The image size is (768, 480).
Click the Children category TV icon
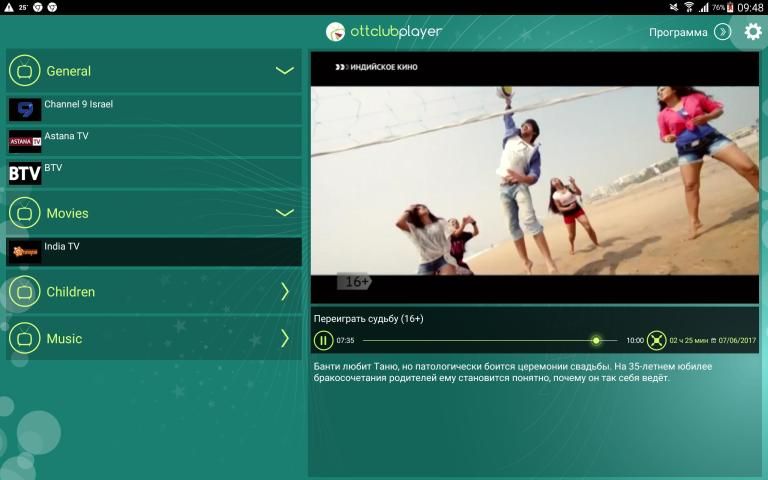click(25, 292)
